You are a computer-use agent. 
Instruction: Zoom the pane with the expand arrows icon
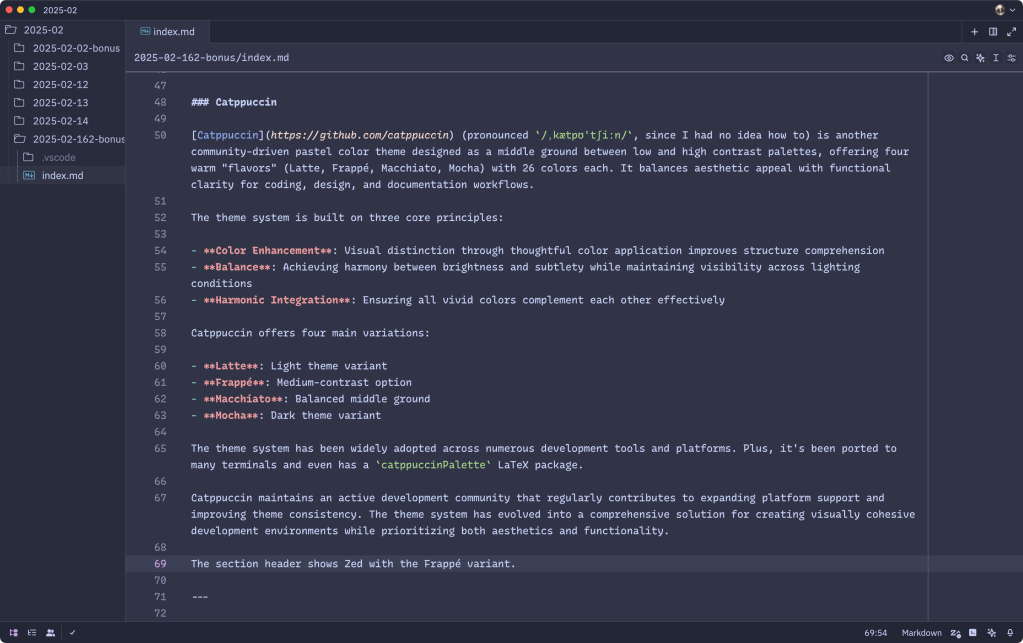pos(1010,32)
